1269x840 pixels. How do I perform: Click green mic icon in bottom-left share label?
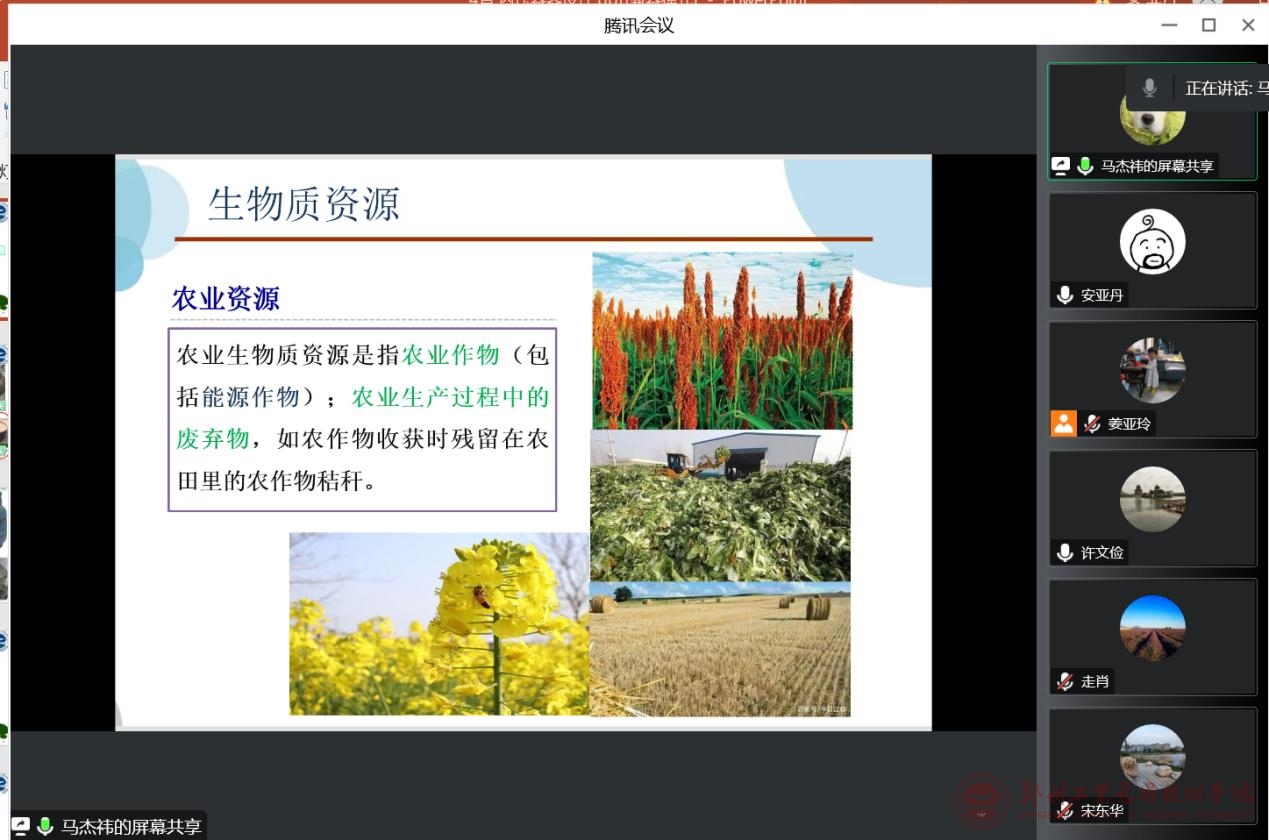click(45, 827)
